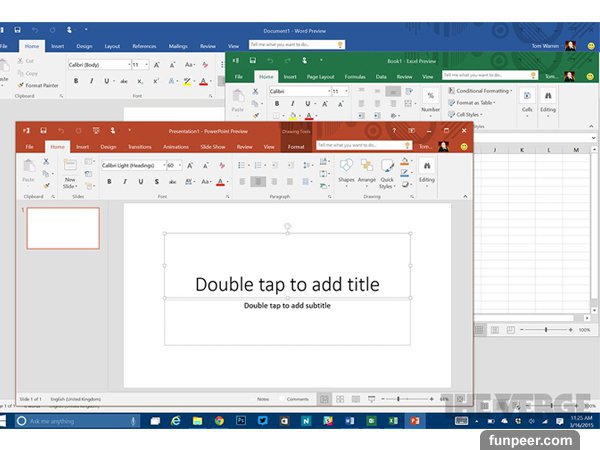Viewport: 600px width, 450px height.
Task: Click the Shapes gallery in PowerPoint ribbon
Action: pos(346,170)
